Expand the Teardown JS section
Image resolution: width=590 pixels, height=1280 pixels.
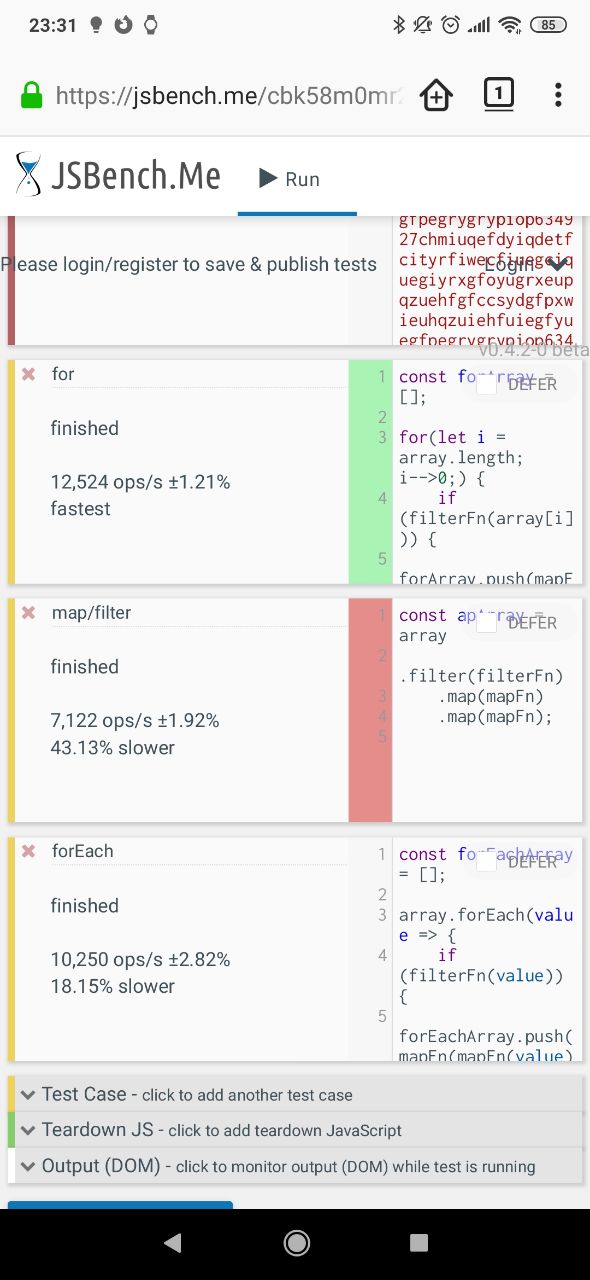(x=295, y=1130)
